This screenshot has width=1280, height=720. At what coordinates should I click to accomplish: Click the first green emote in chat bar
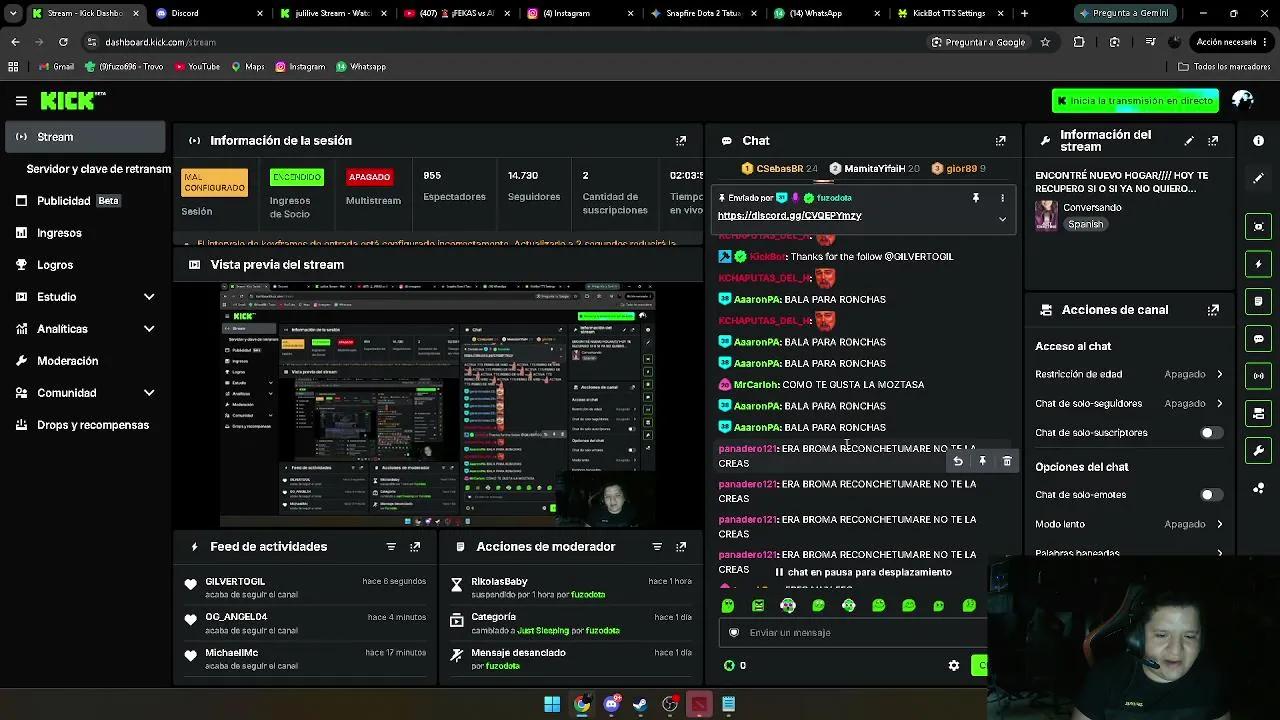pyautogui.click(x=728, y=605)
